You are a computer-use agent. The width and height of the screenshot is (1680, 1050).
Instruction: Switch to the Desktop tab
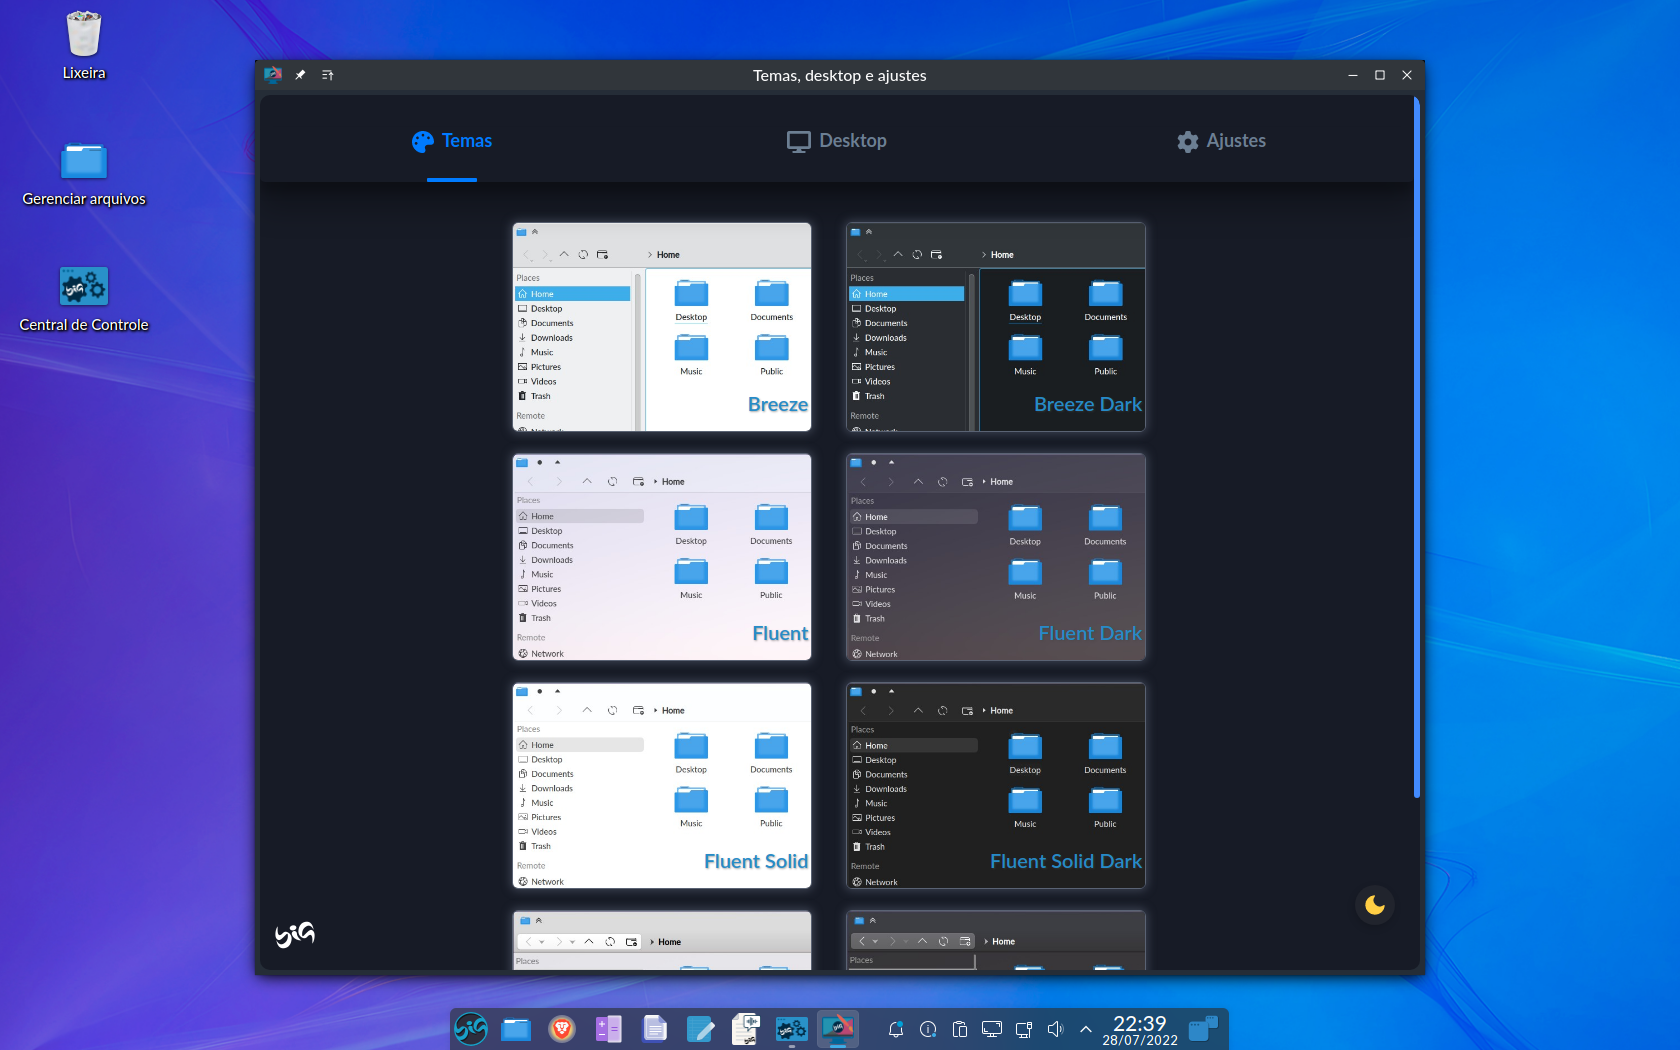click(x=837, y=141)
